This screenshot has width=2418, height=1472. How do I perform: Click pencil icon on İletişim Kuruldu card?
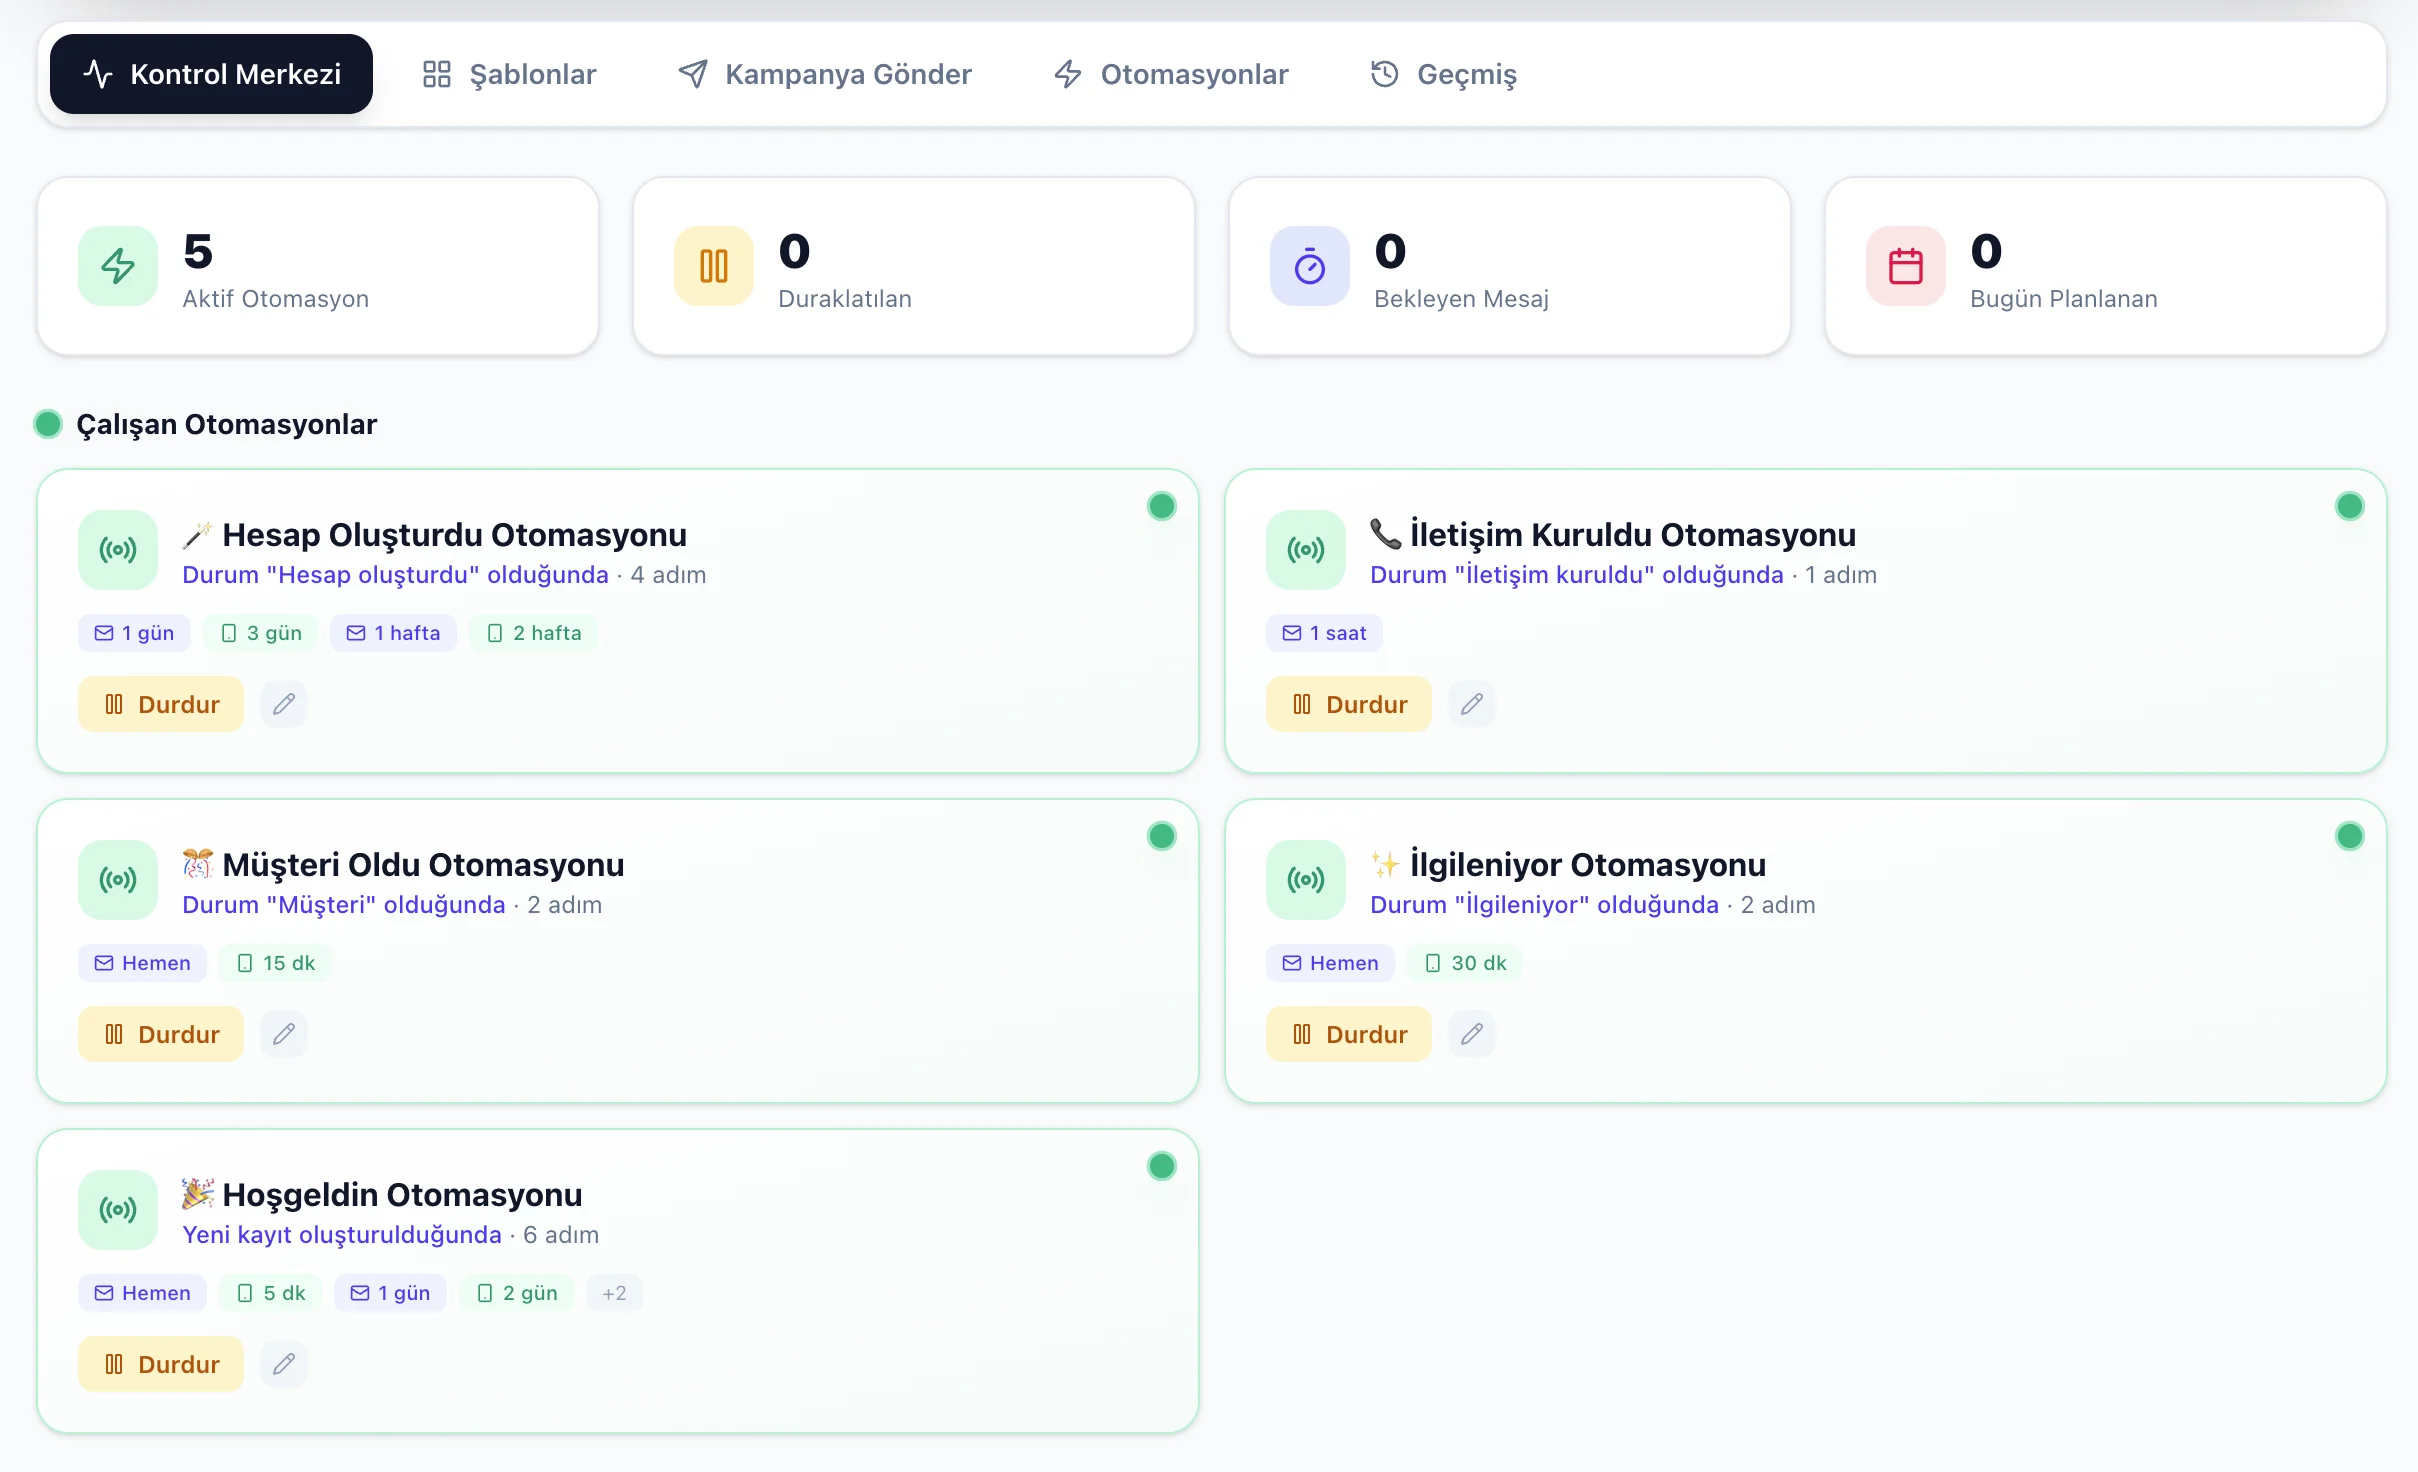pyautogui.click(x=1471, y=704)
